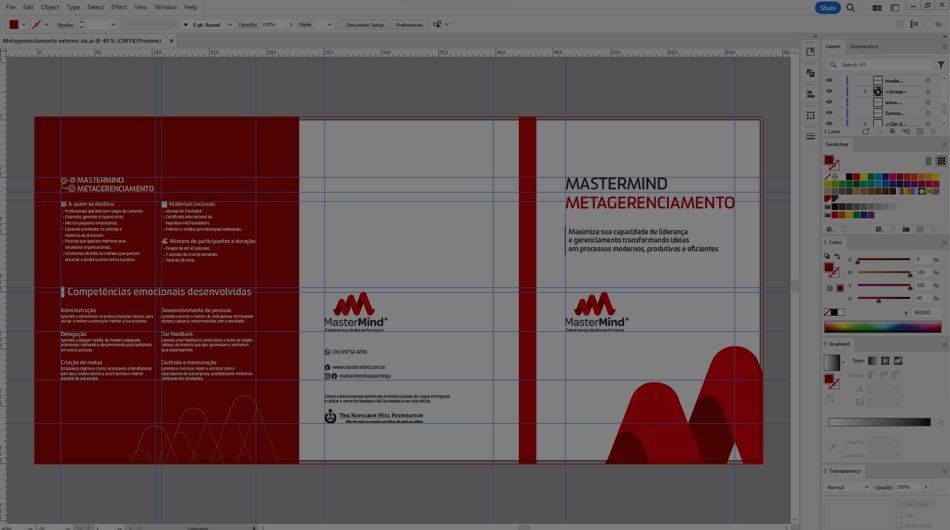Screen dimensions: 950x530
Task: Click the New Color Group folder icon
Action: pyautogui.click(x=906, y=230)
